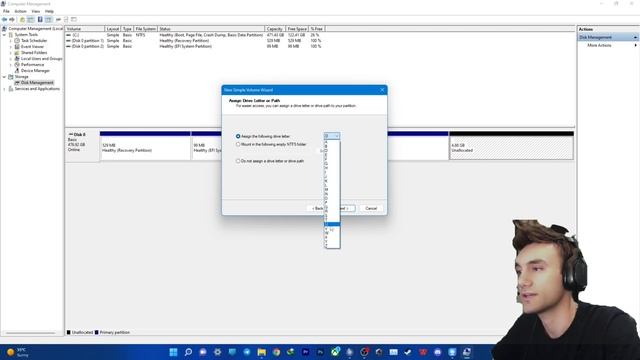640x360 pixels.
Task: Sort by the Volume column header
Action: pos(85,29)
